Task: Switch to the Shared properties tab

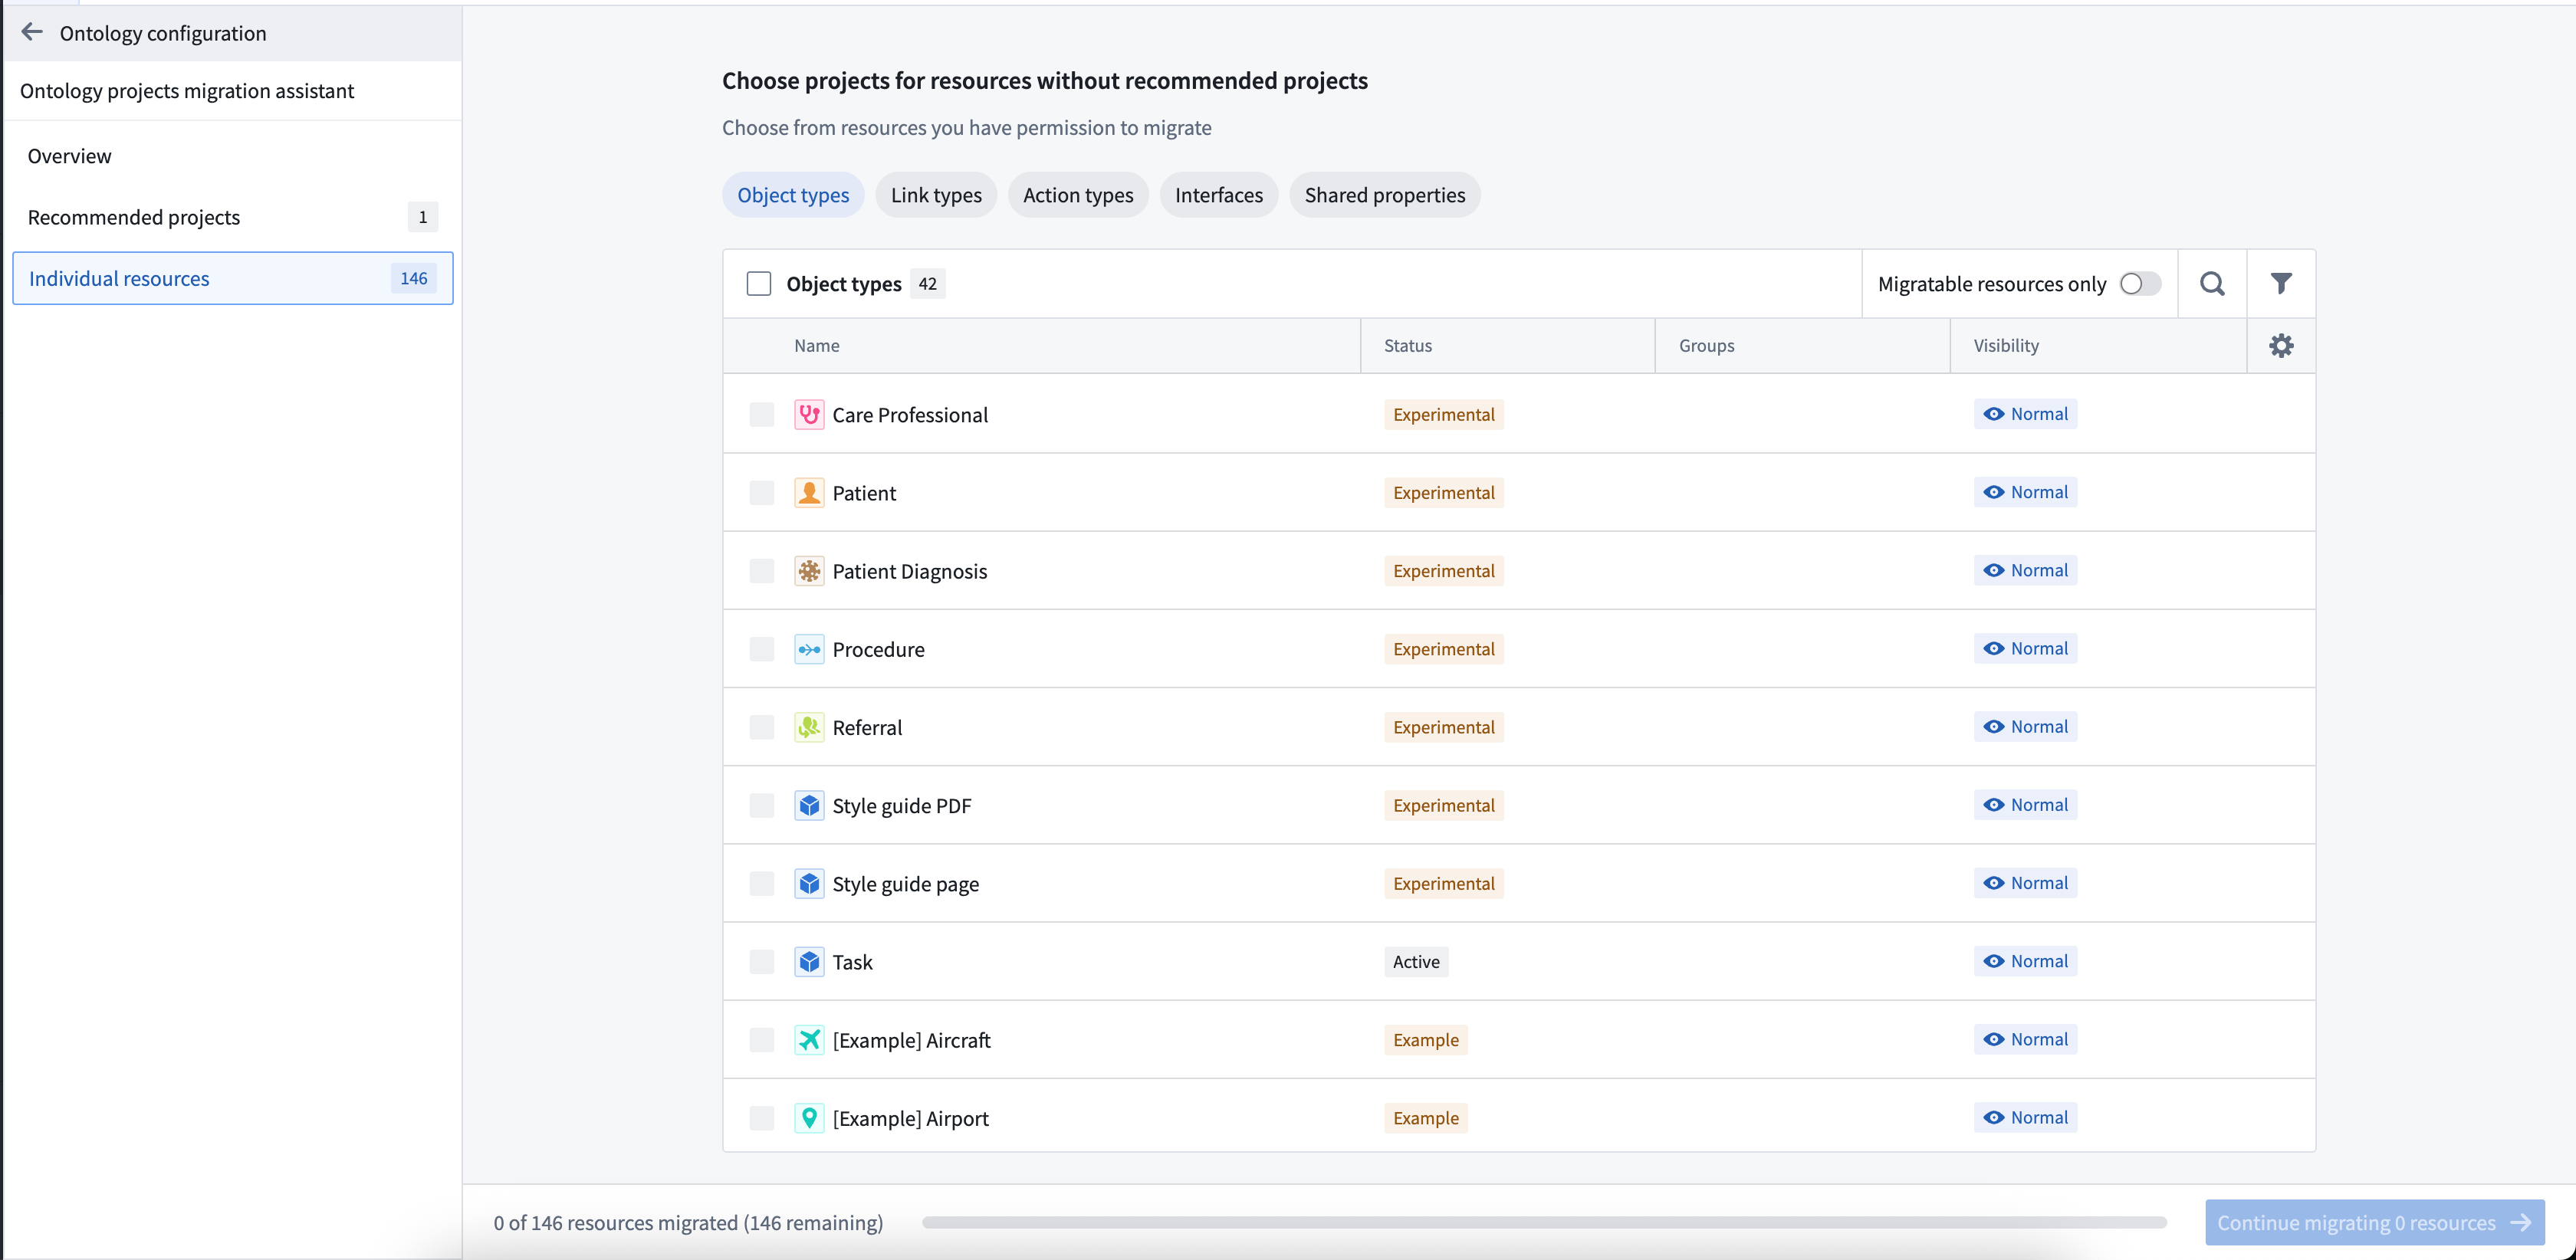Action: tap(1385, 194)
